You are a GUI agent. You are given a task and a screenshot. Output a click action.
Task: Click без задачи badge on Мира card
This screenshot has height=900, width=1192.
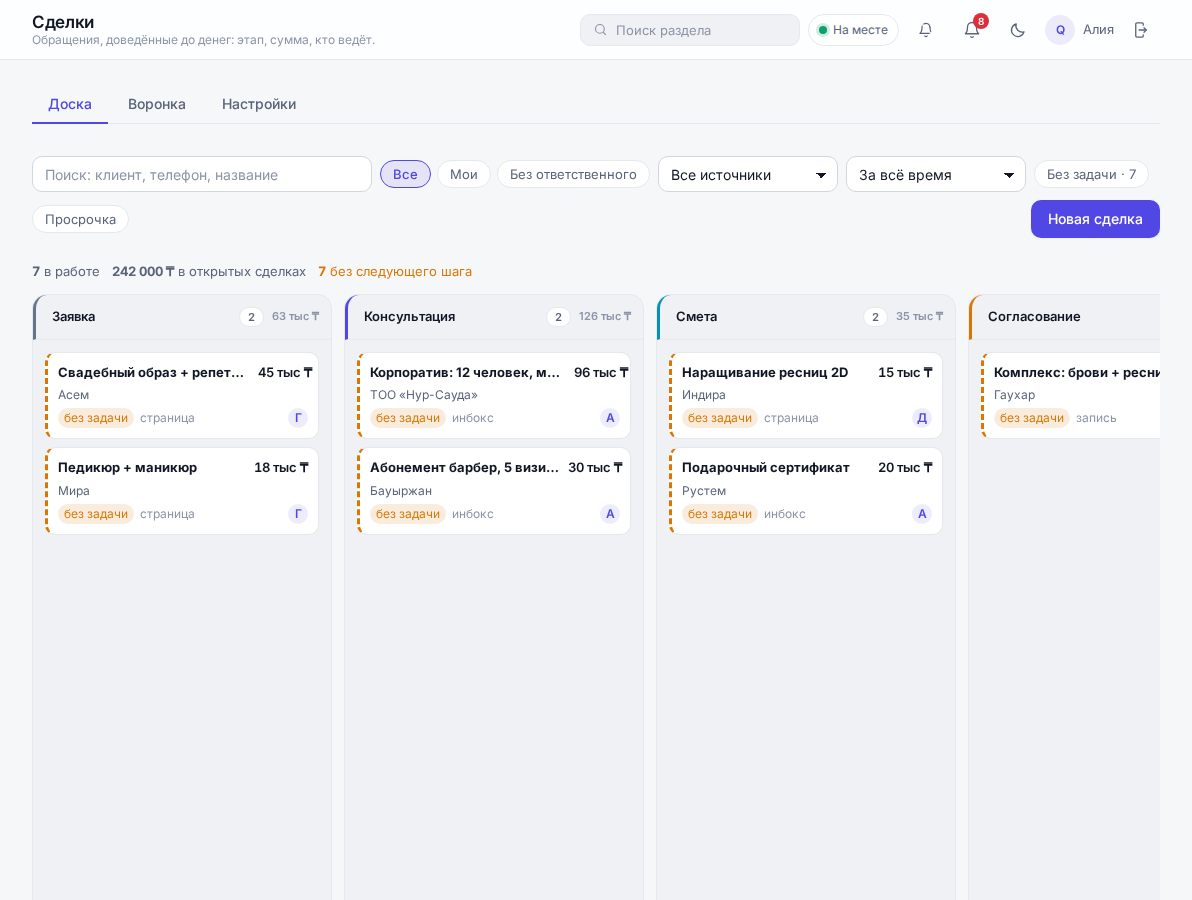(96, 514)
